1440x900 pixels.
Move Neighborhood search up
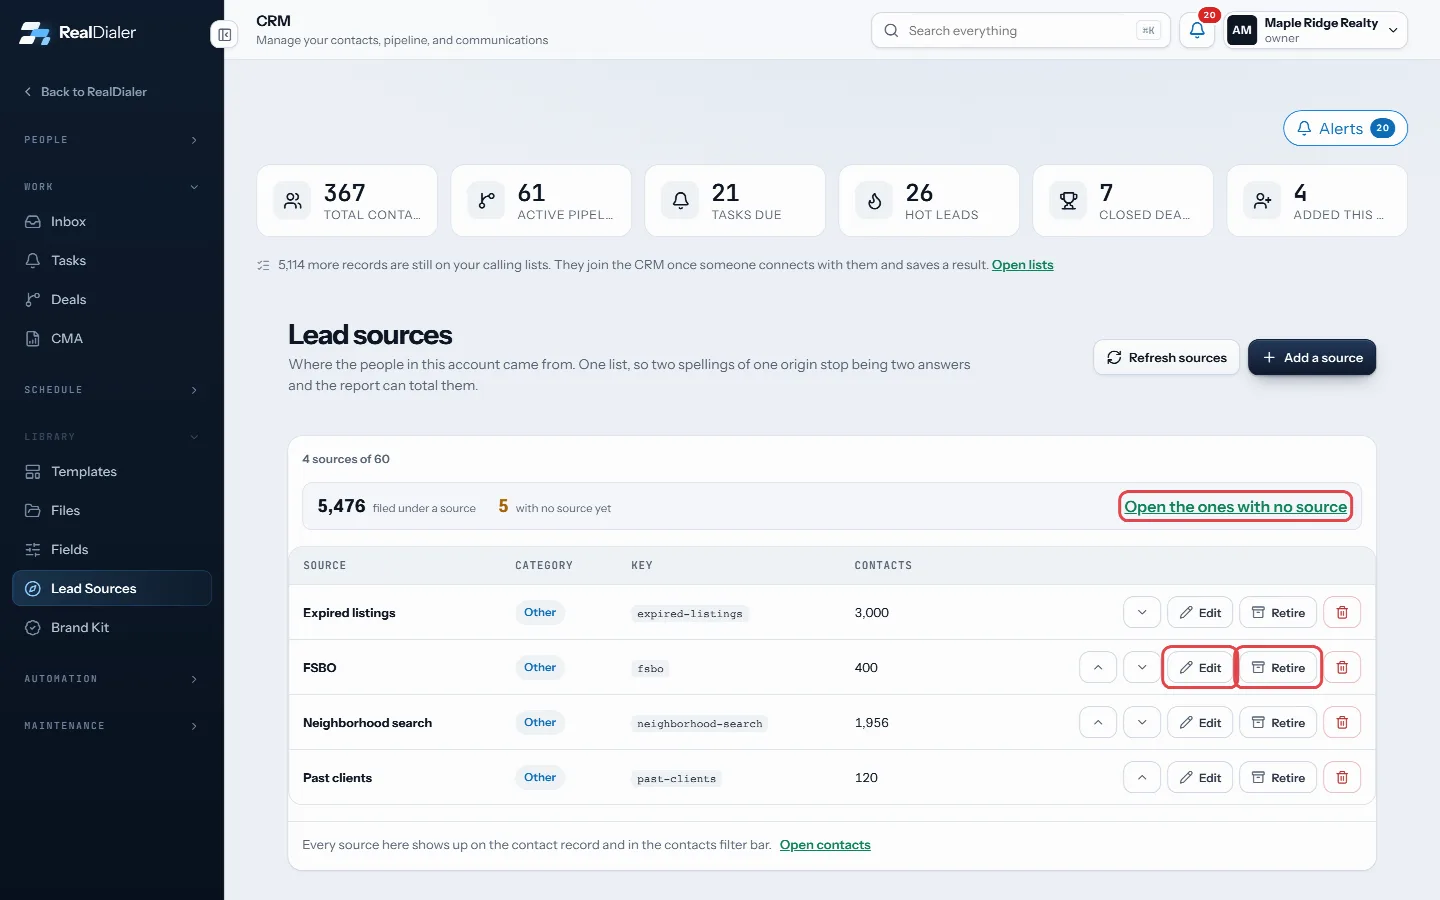click(1098, 723)
